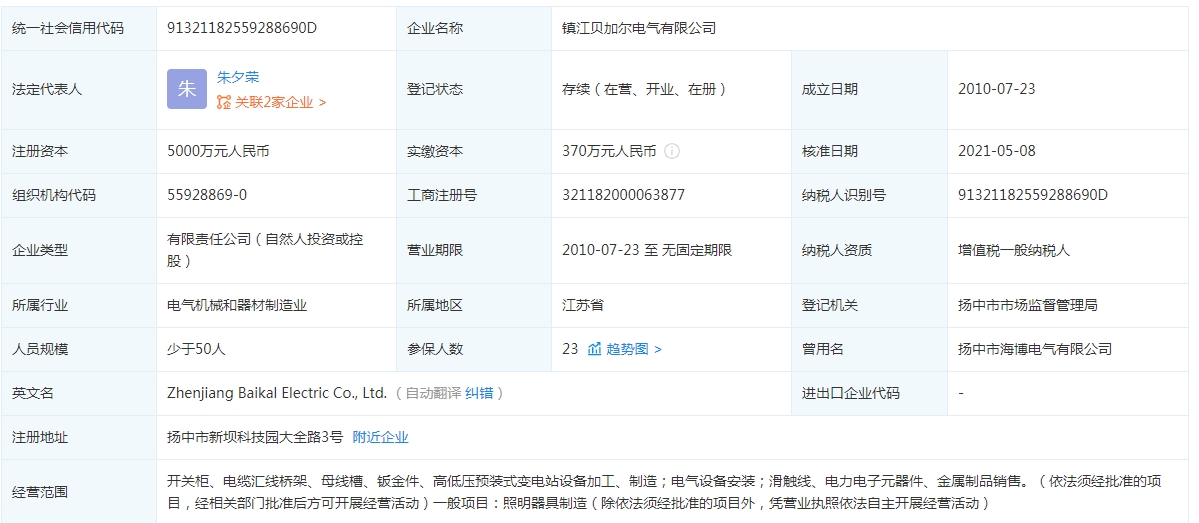Click former name 扬中市海博电气有限公司
This screenshot has height=523, width=1199.
click(x=1034, y=349)
